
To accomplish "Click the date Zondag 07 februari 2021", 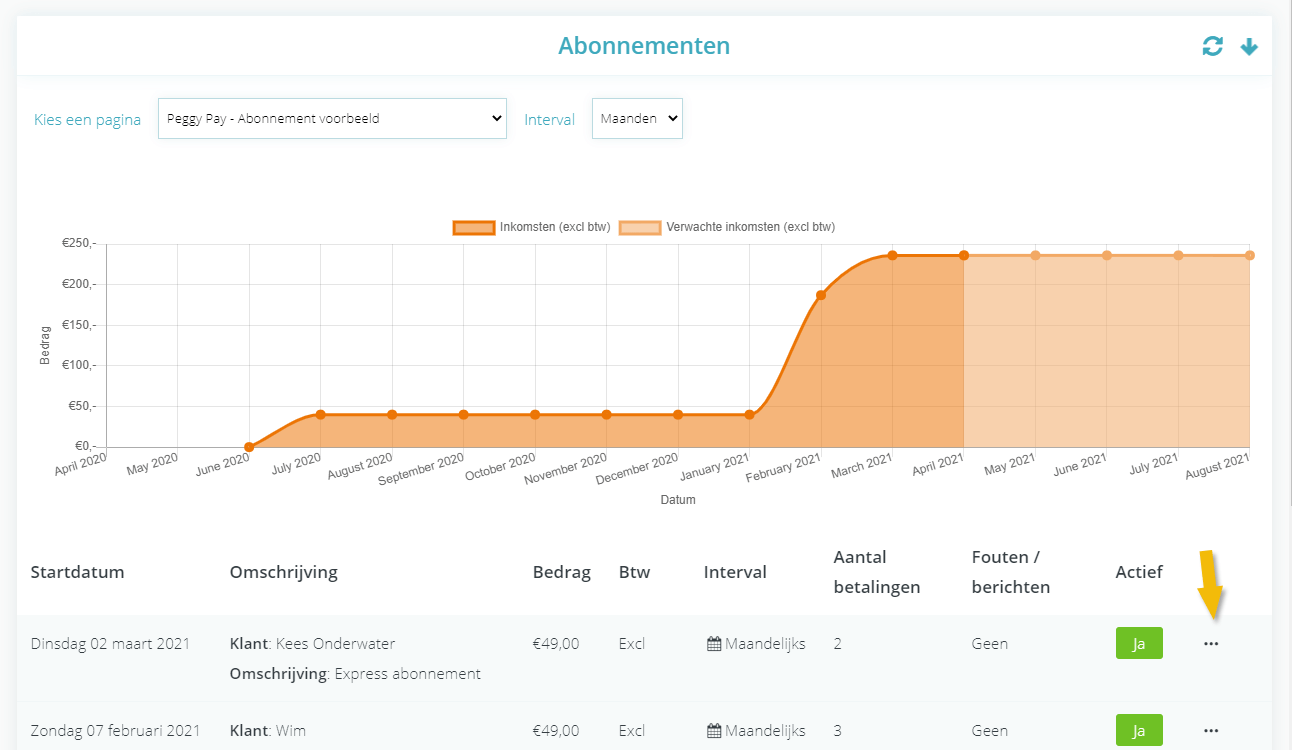I will [x=116, y=731].
